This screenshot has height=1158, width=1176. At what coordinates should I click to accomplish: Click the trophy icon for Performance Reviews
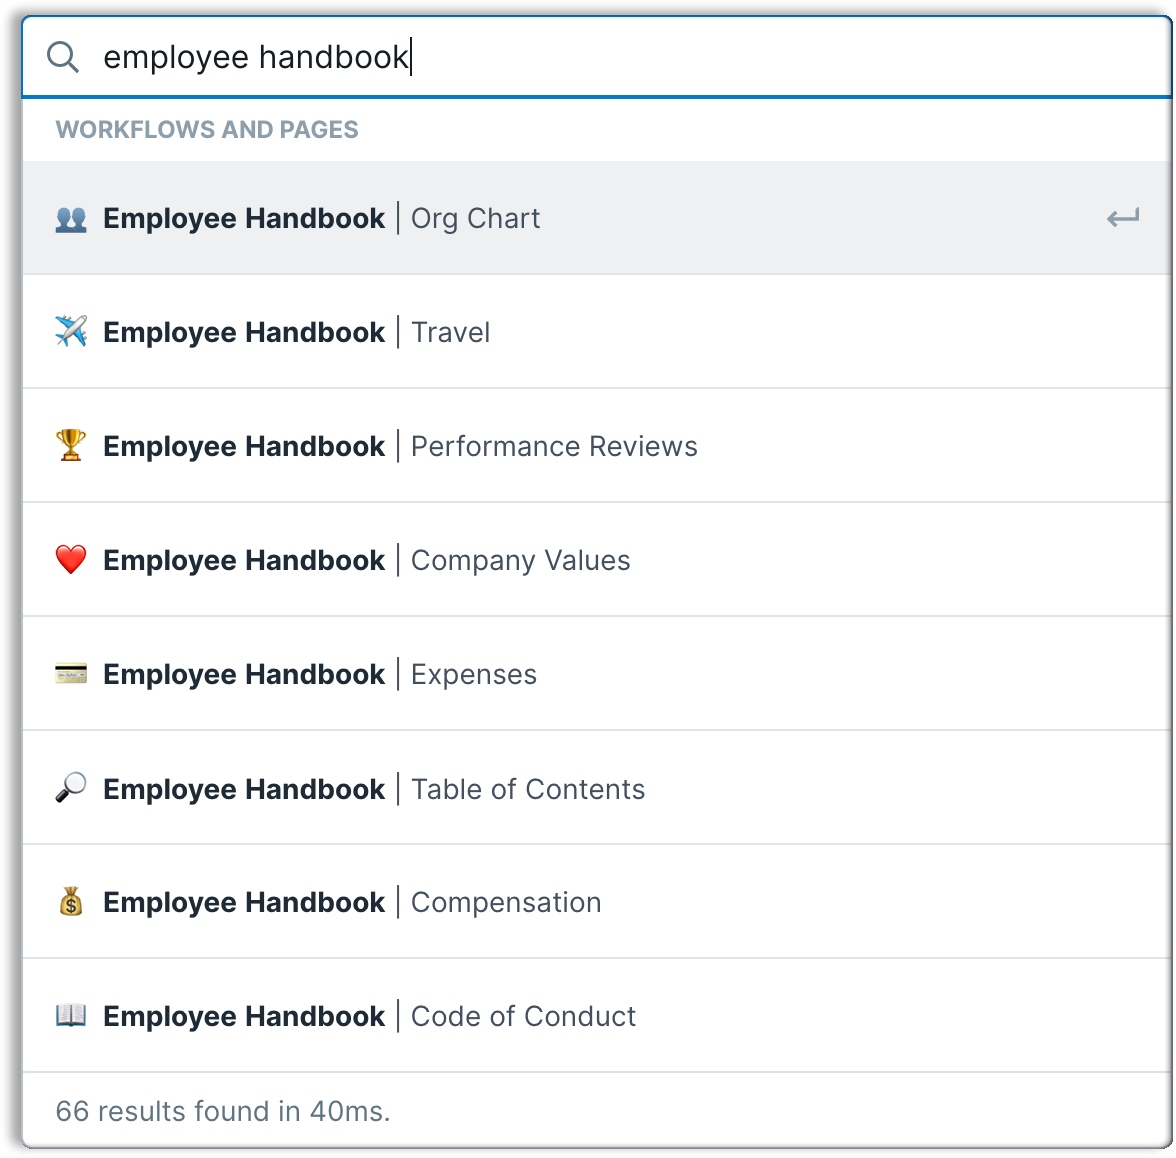pos(71,446)
